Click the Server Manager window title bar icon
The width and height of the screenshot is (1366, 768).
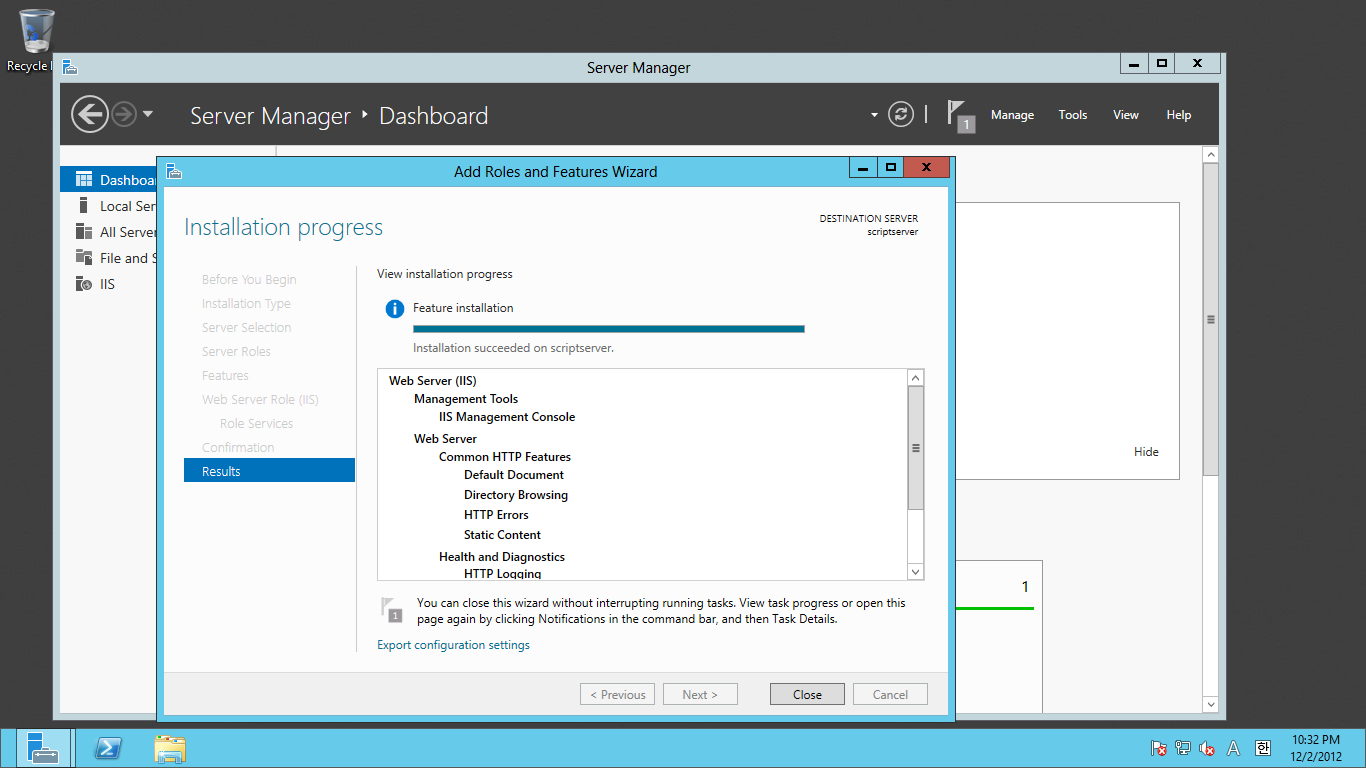[70, 67]
